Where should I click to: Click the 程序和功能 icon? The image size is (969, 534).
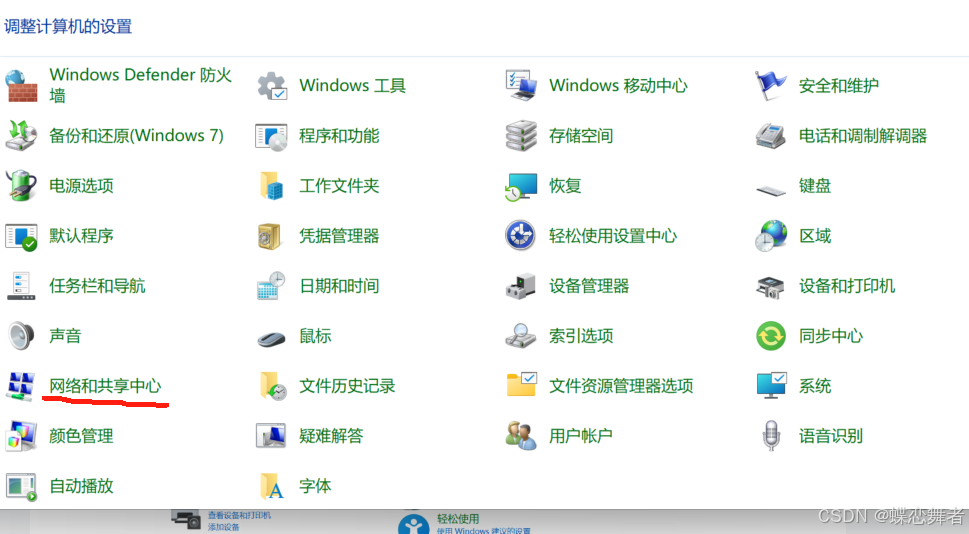[272, 136]
